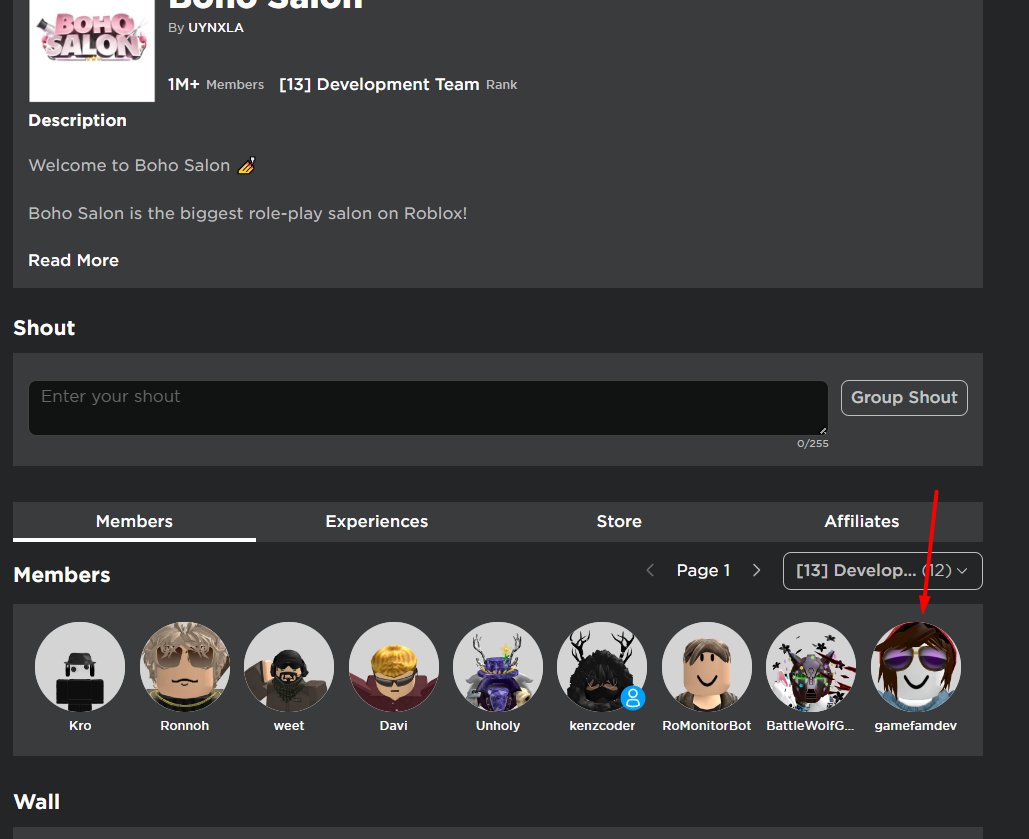Click the Shout section heading

[44, 328]
